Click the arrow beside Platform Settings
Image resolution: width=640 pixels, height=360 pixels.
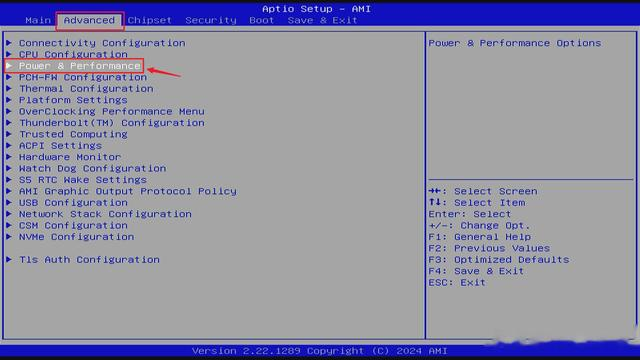click(x=9, y=100)
